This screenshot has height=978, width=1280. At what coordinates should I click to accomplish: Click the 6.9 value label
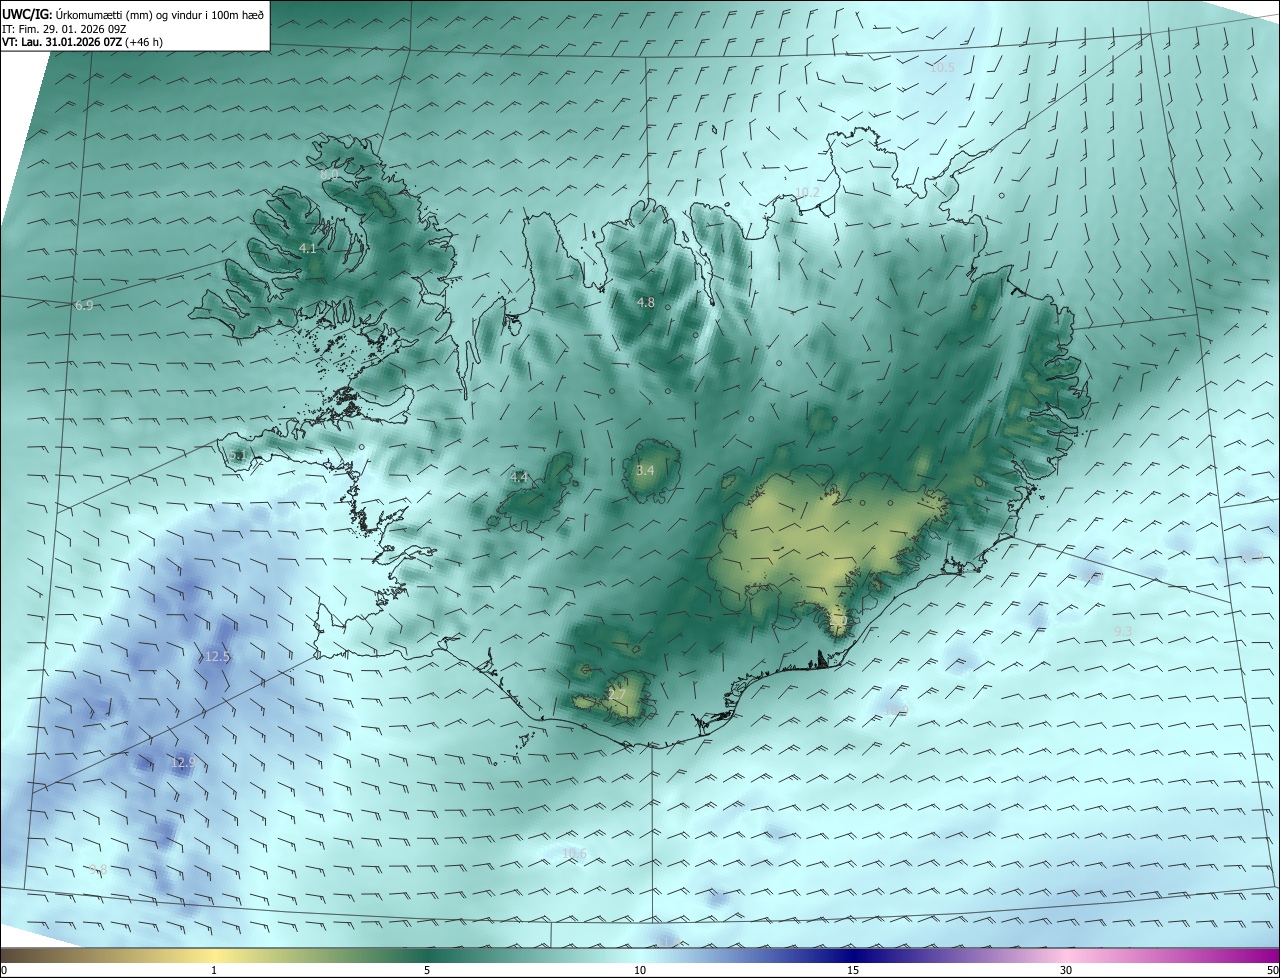(84, 305)
